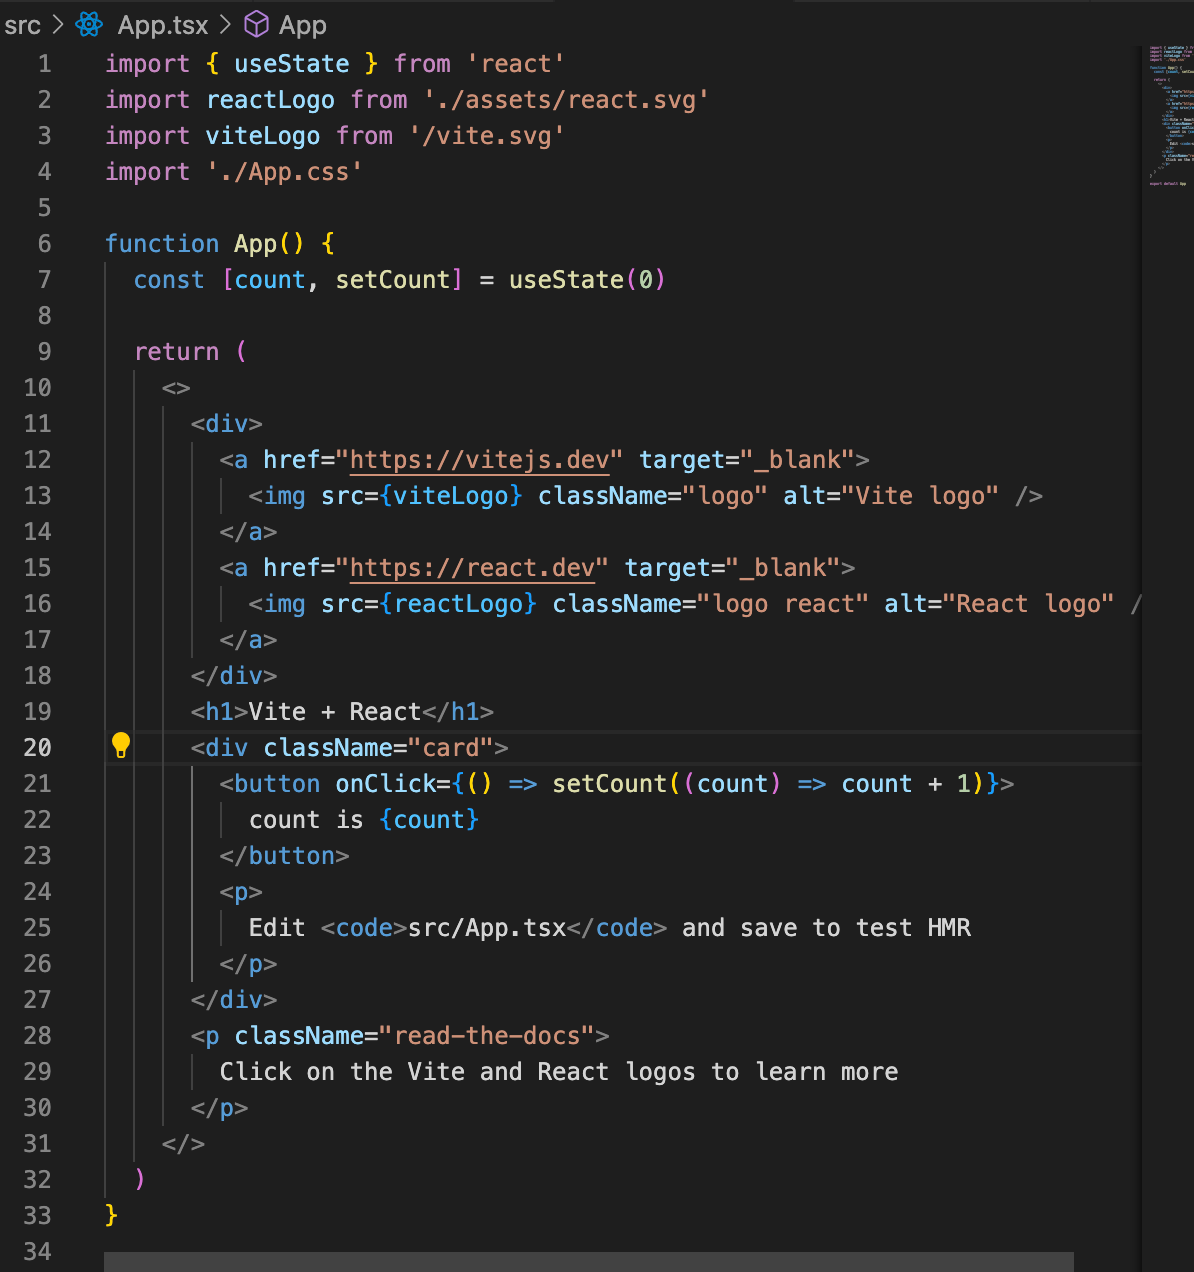Click the React file icon in the breadcrumb
The width and height of the screenshot is (1194, 1272).
point(89,25)
